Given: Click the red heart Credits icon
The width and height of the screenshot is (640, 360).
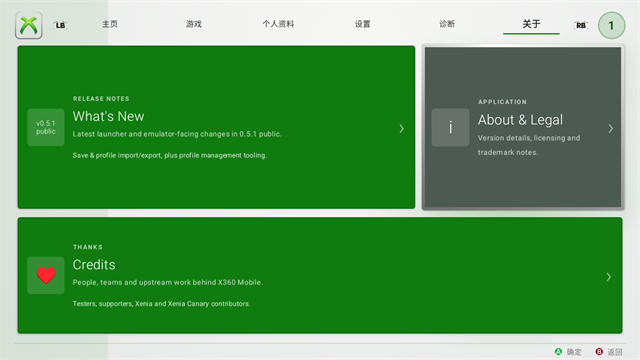Looking at the screenshot, I should pos(46,276).
